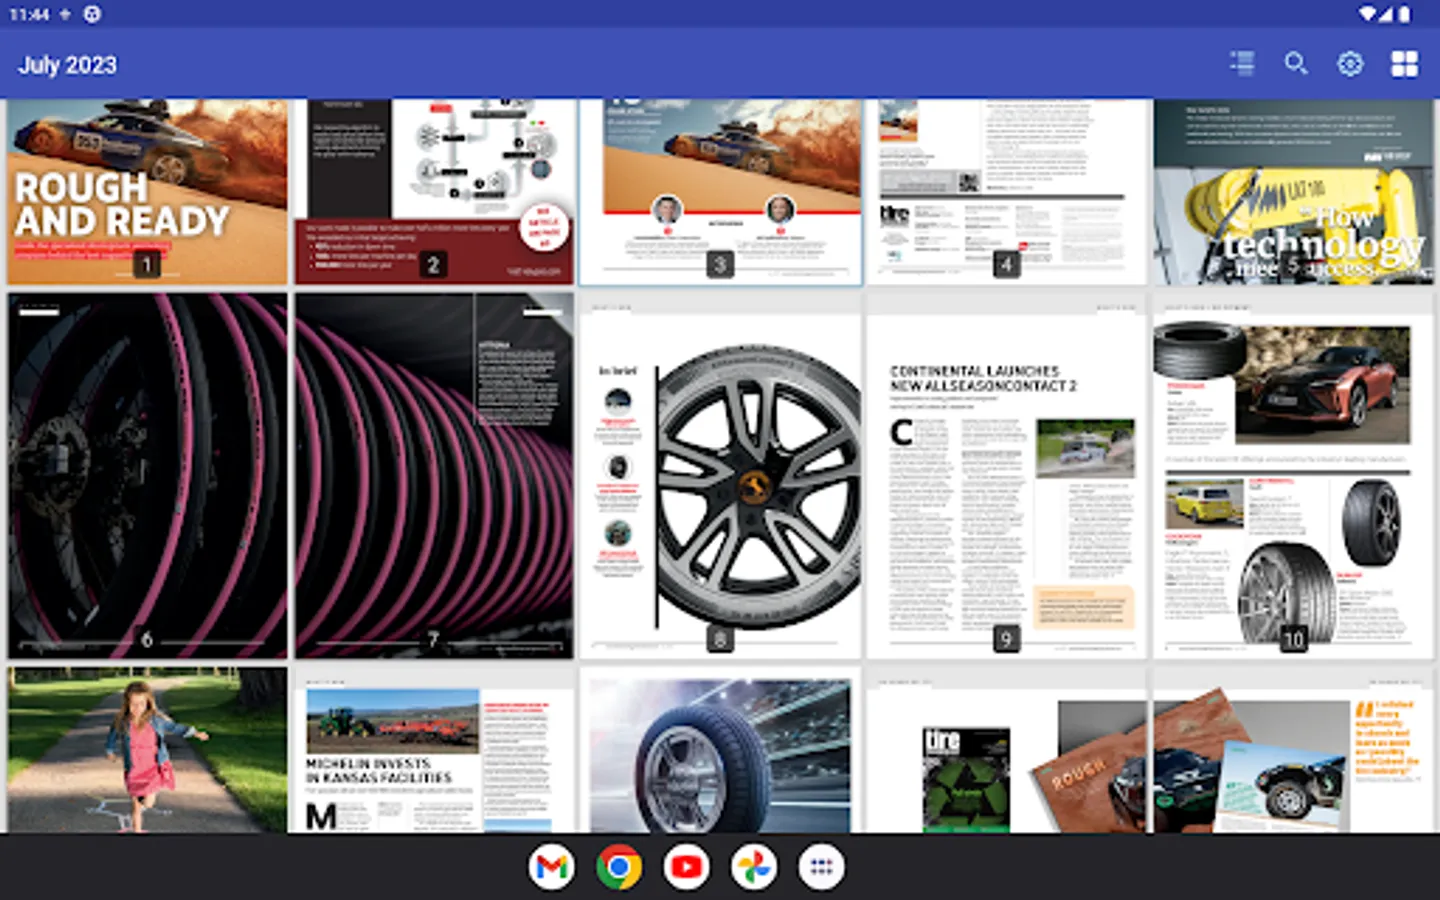
Task: Tap the Wi-Fi icon in status bar
Action: point(1367,14)
